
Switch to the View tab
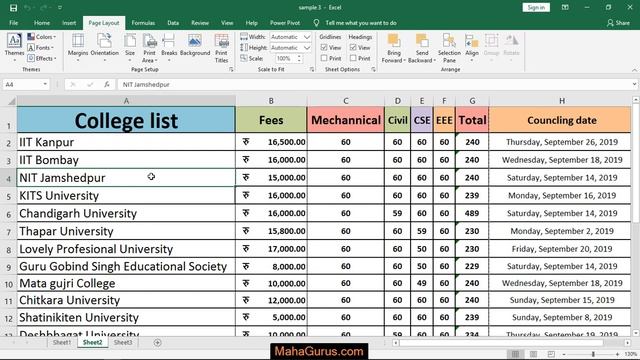(x=227, y=23)
